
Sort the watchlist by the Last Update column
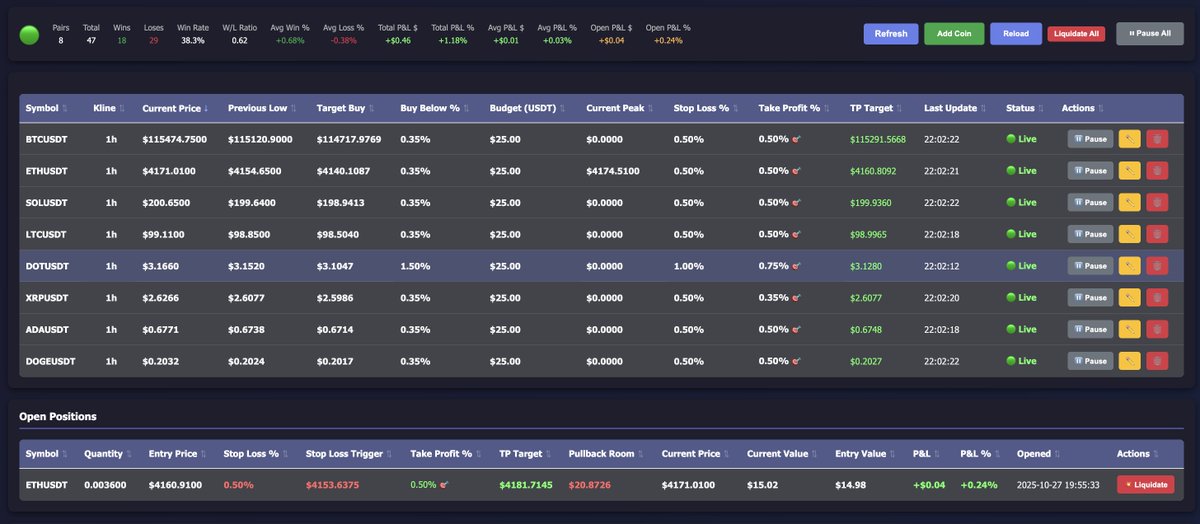[955, 108]
